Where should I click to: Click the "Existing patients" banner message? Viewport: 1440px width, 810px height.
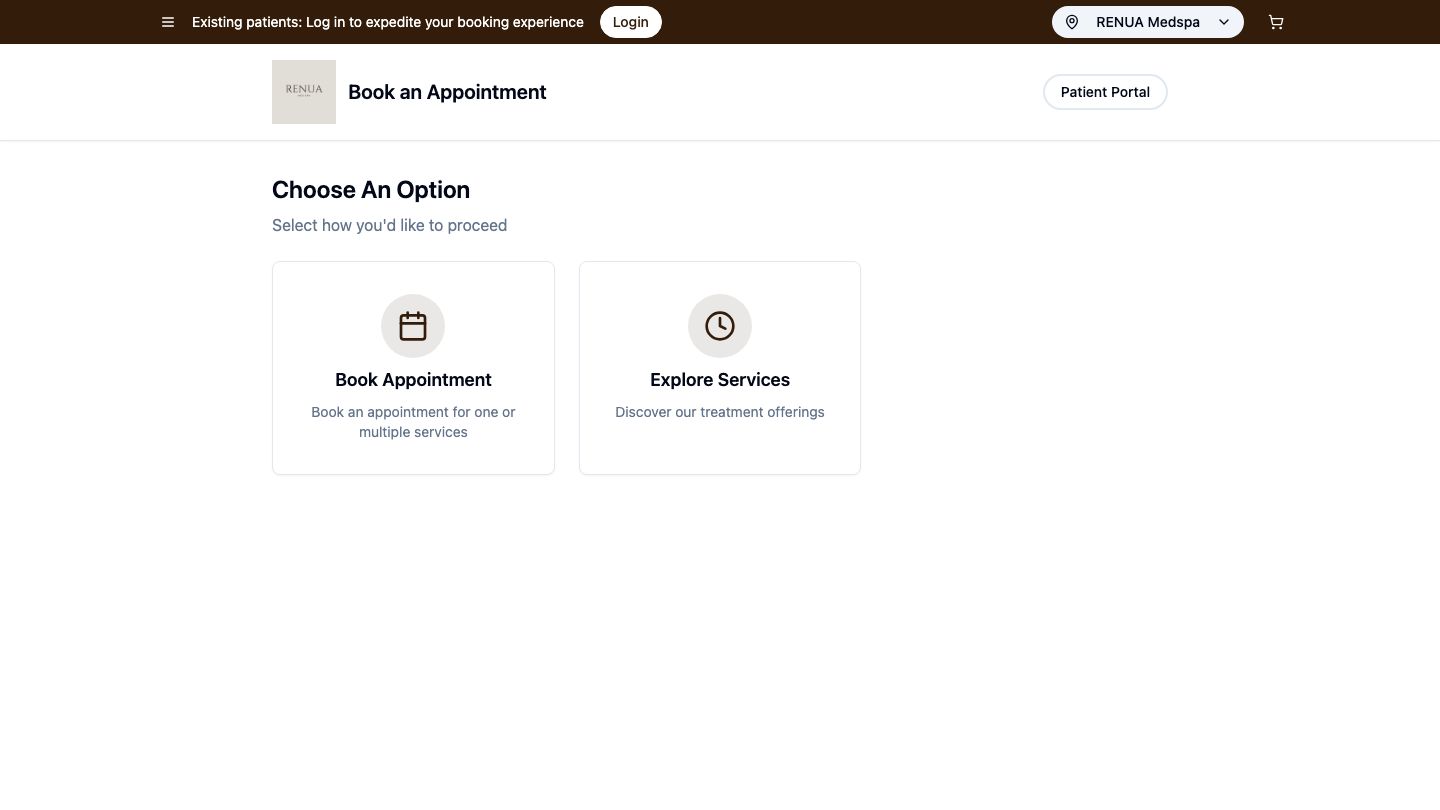(x=388, y=22)
